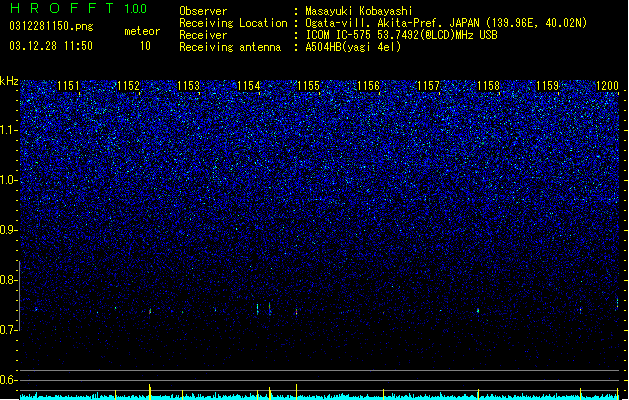Click the 0.7 kHz frequency label
The width and height of the screenshot is (629, 400).
coord(9,330)
